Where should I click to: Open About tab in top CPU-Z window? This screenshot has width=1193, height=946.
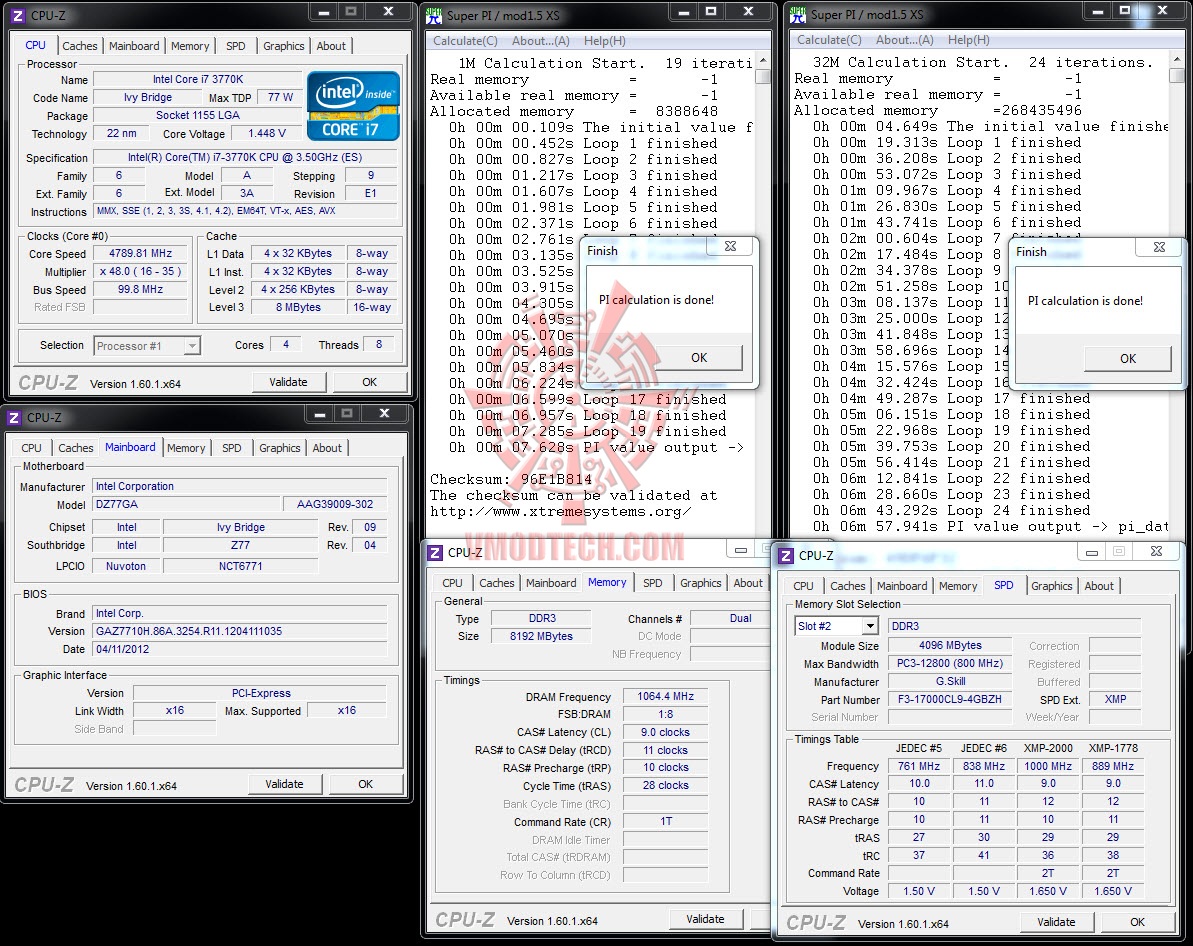pyautogui.click(x=331, y=46)
